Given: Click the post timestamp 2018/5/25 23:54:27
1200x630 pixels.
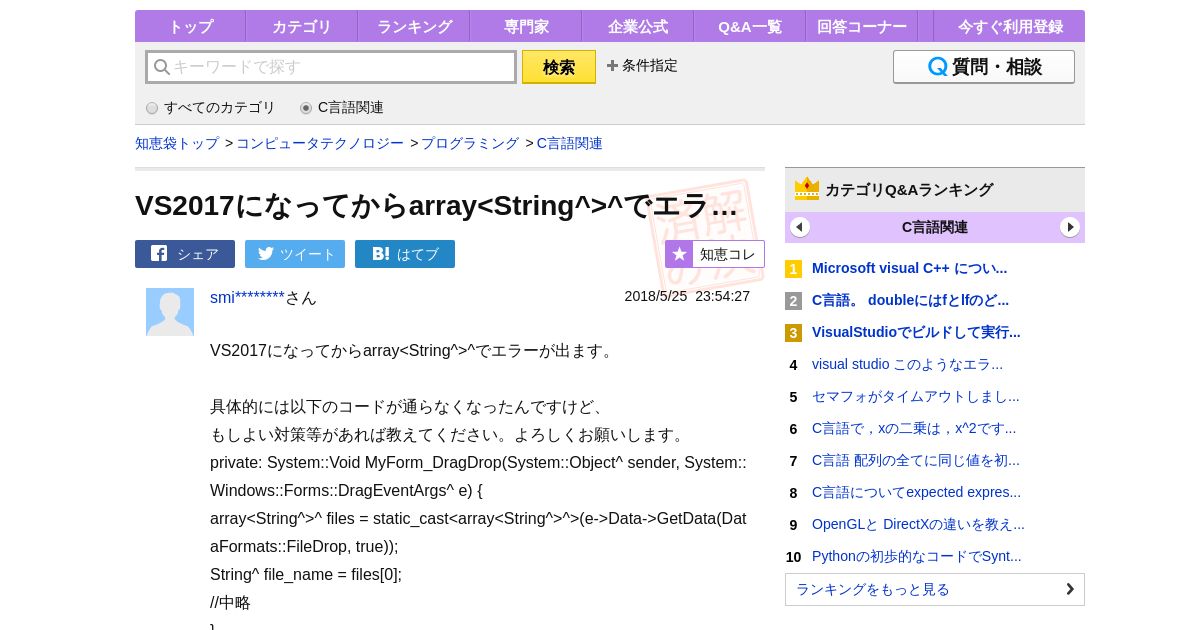Looking at the screenshot, I should pos(687,296).
